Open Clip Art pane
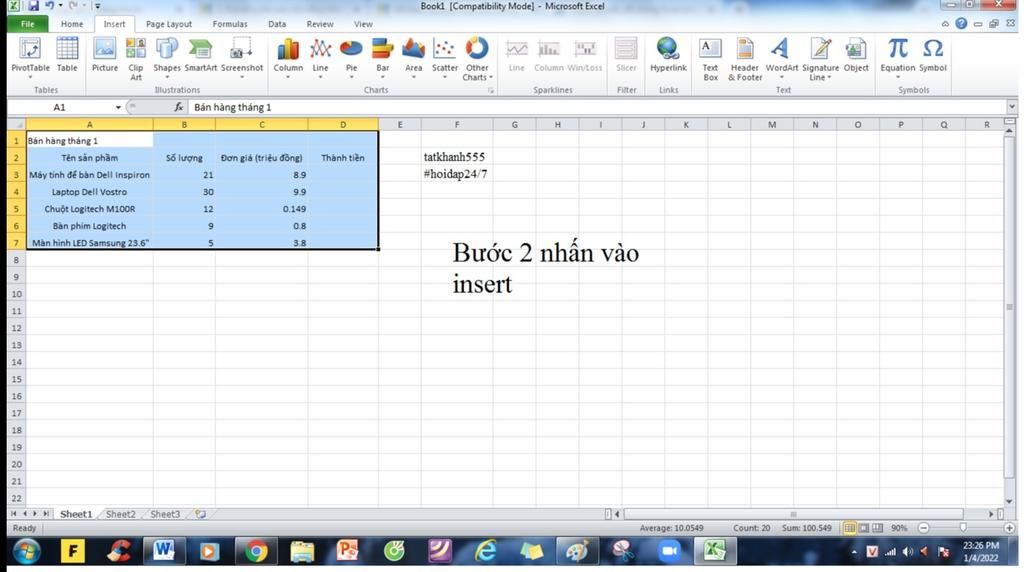 tap(135, 59)
